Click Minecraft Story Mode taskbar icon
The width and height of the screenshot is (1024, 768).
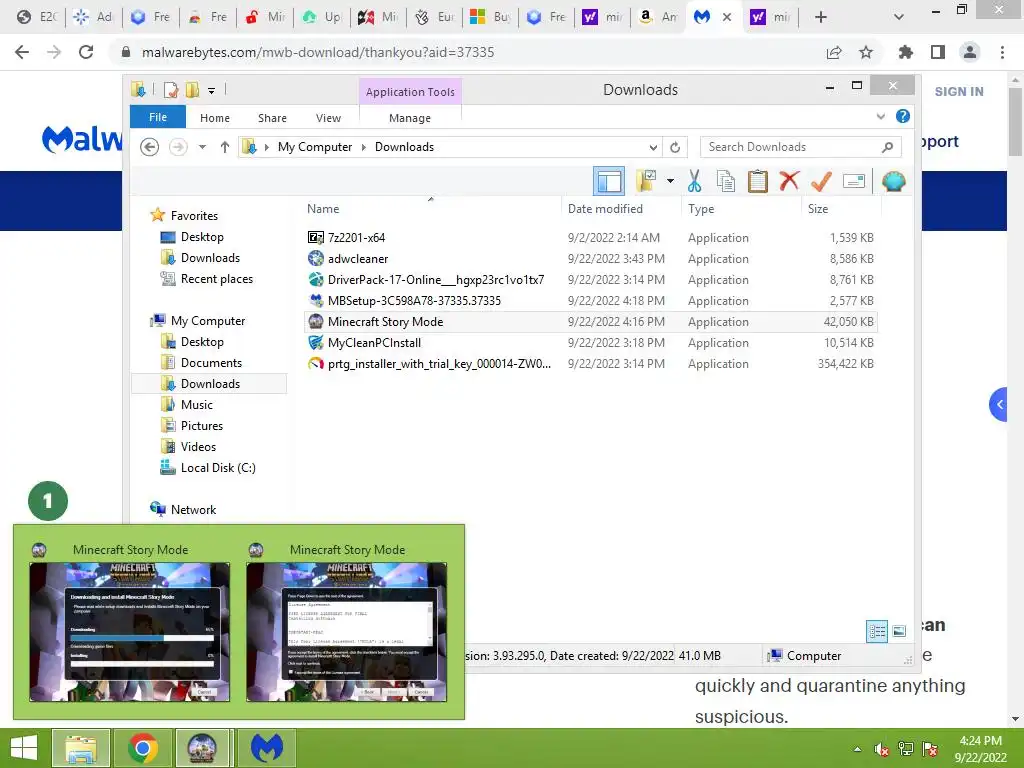202,748
